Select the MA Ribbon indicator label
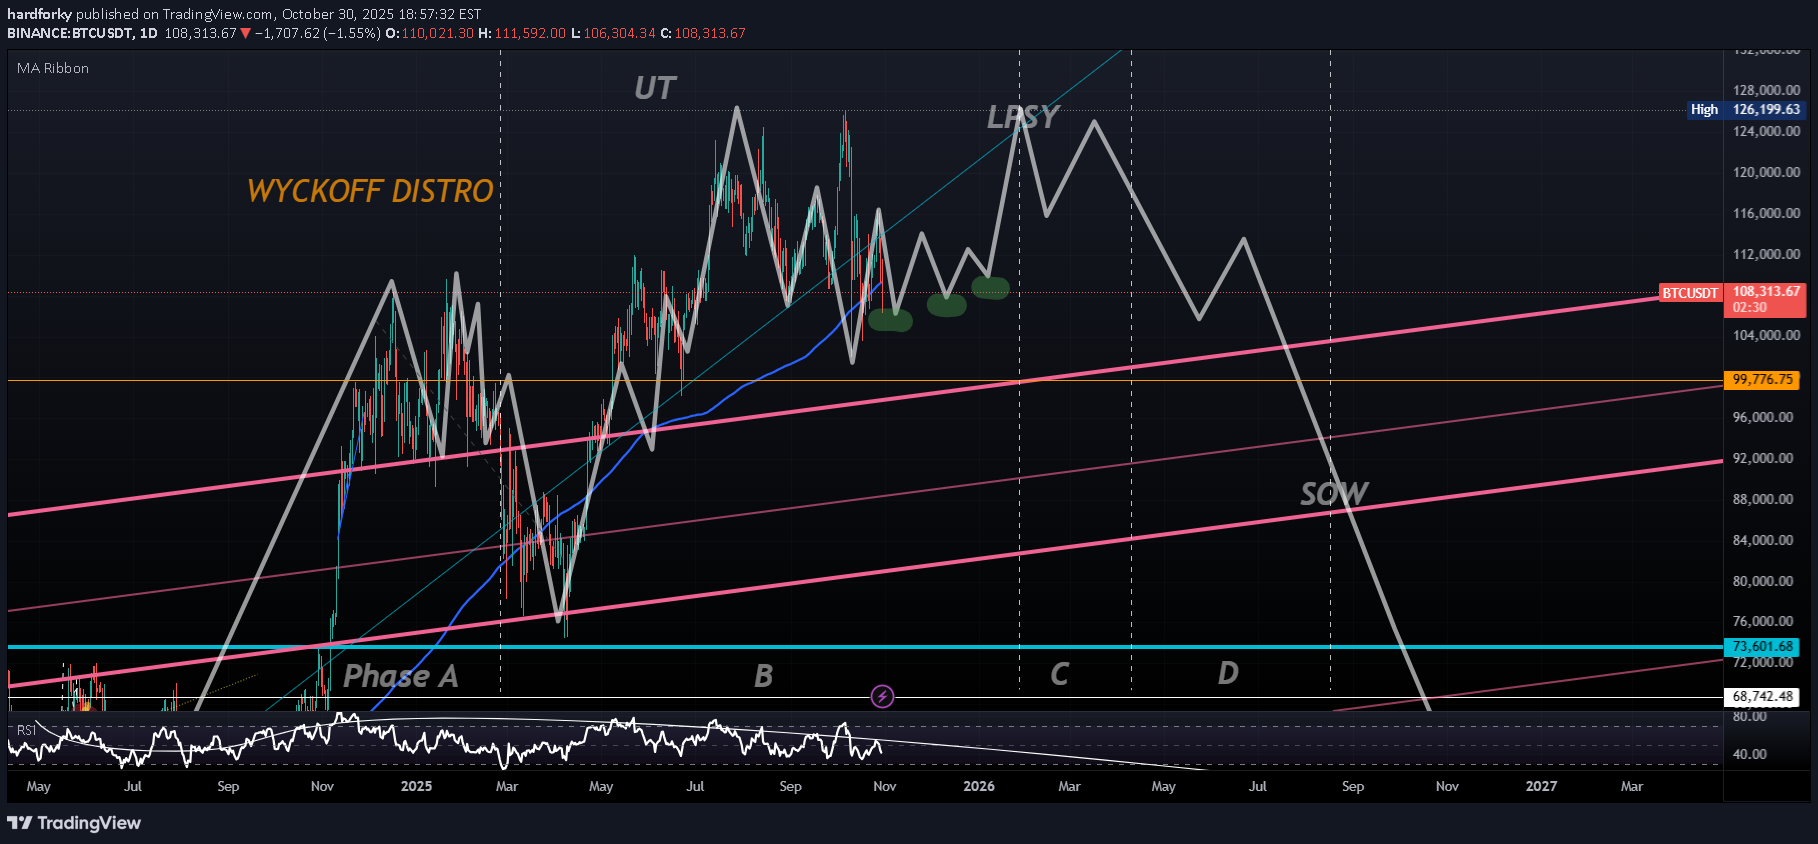 (53, 68)
